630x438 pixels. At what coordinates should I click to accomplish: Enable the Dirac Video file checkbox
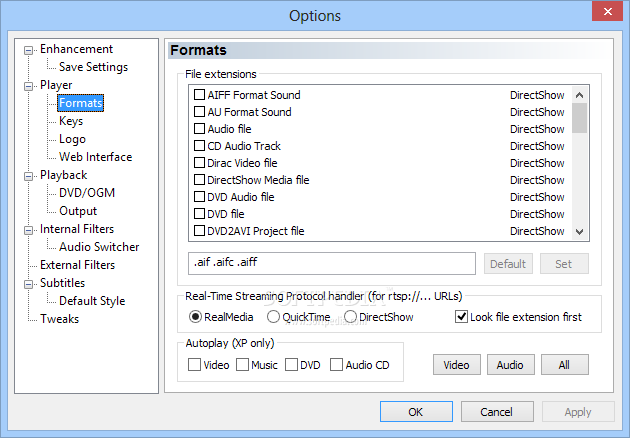click(199, 163)
